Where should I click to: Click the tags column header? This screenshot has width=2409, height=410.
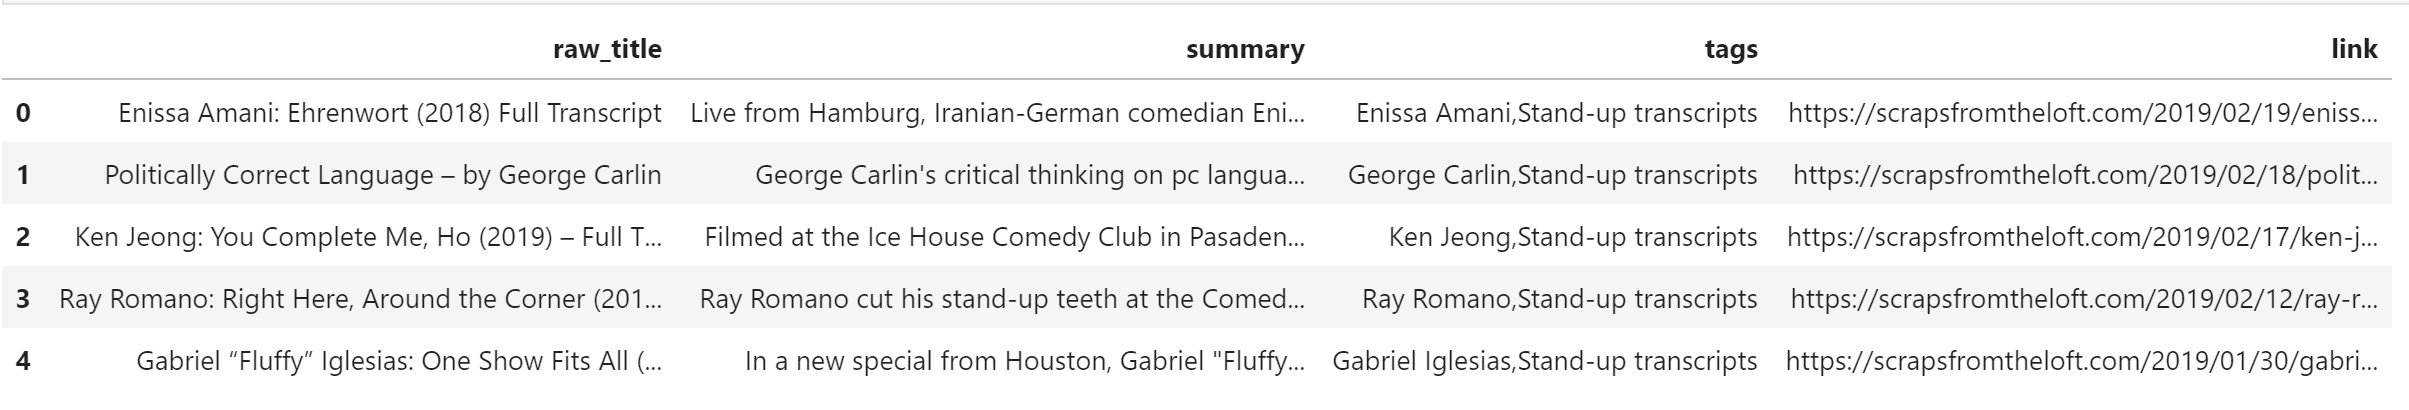pyautogui.click(x=1730, y=50)
